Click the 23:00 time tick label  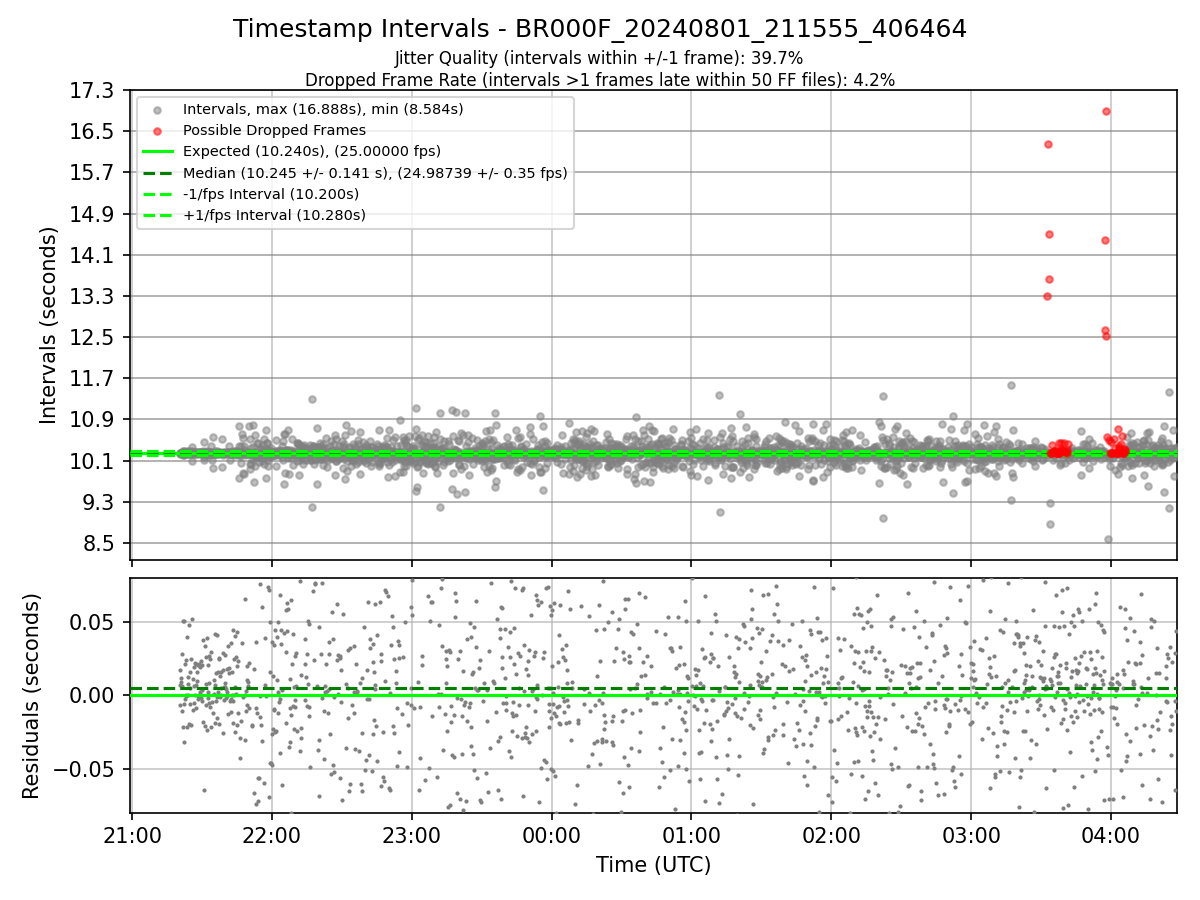point(412,834)
